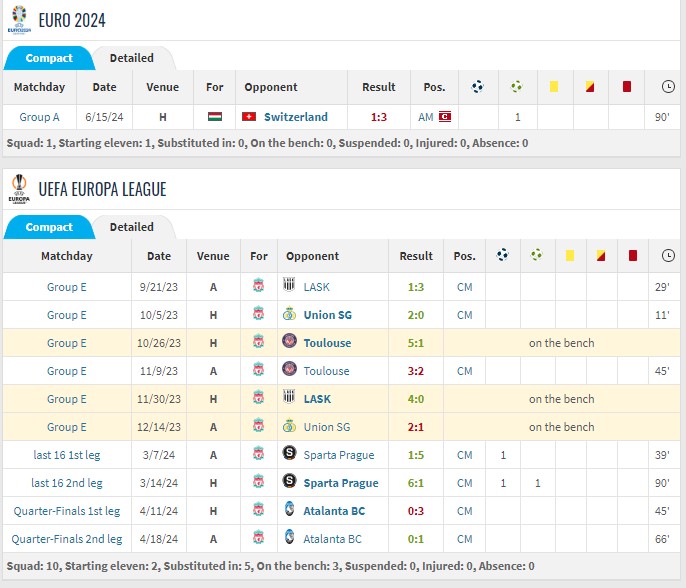Click the UEFA Europa League competition logo
This screenshot has height=588, width=686.
click(x=19, y=189)
